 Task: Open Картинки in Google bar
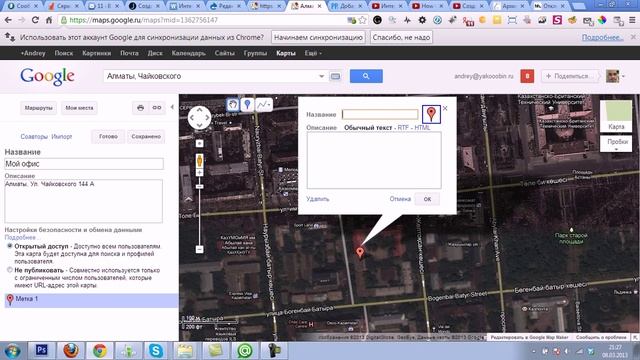click(x=96, y=53)
